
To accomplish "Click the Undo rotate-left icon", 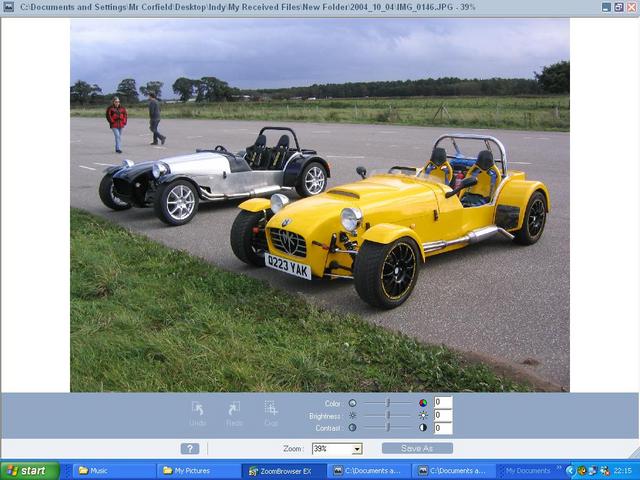I will pos(198,408).
